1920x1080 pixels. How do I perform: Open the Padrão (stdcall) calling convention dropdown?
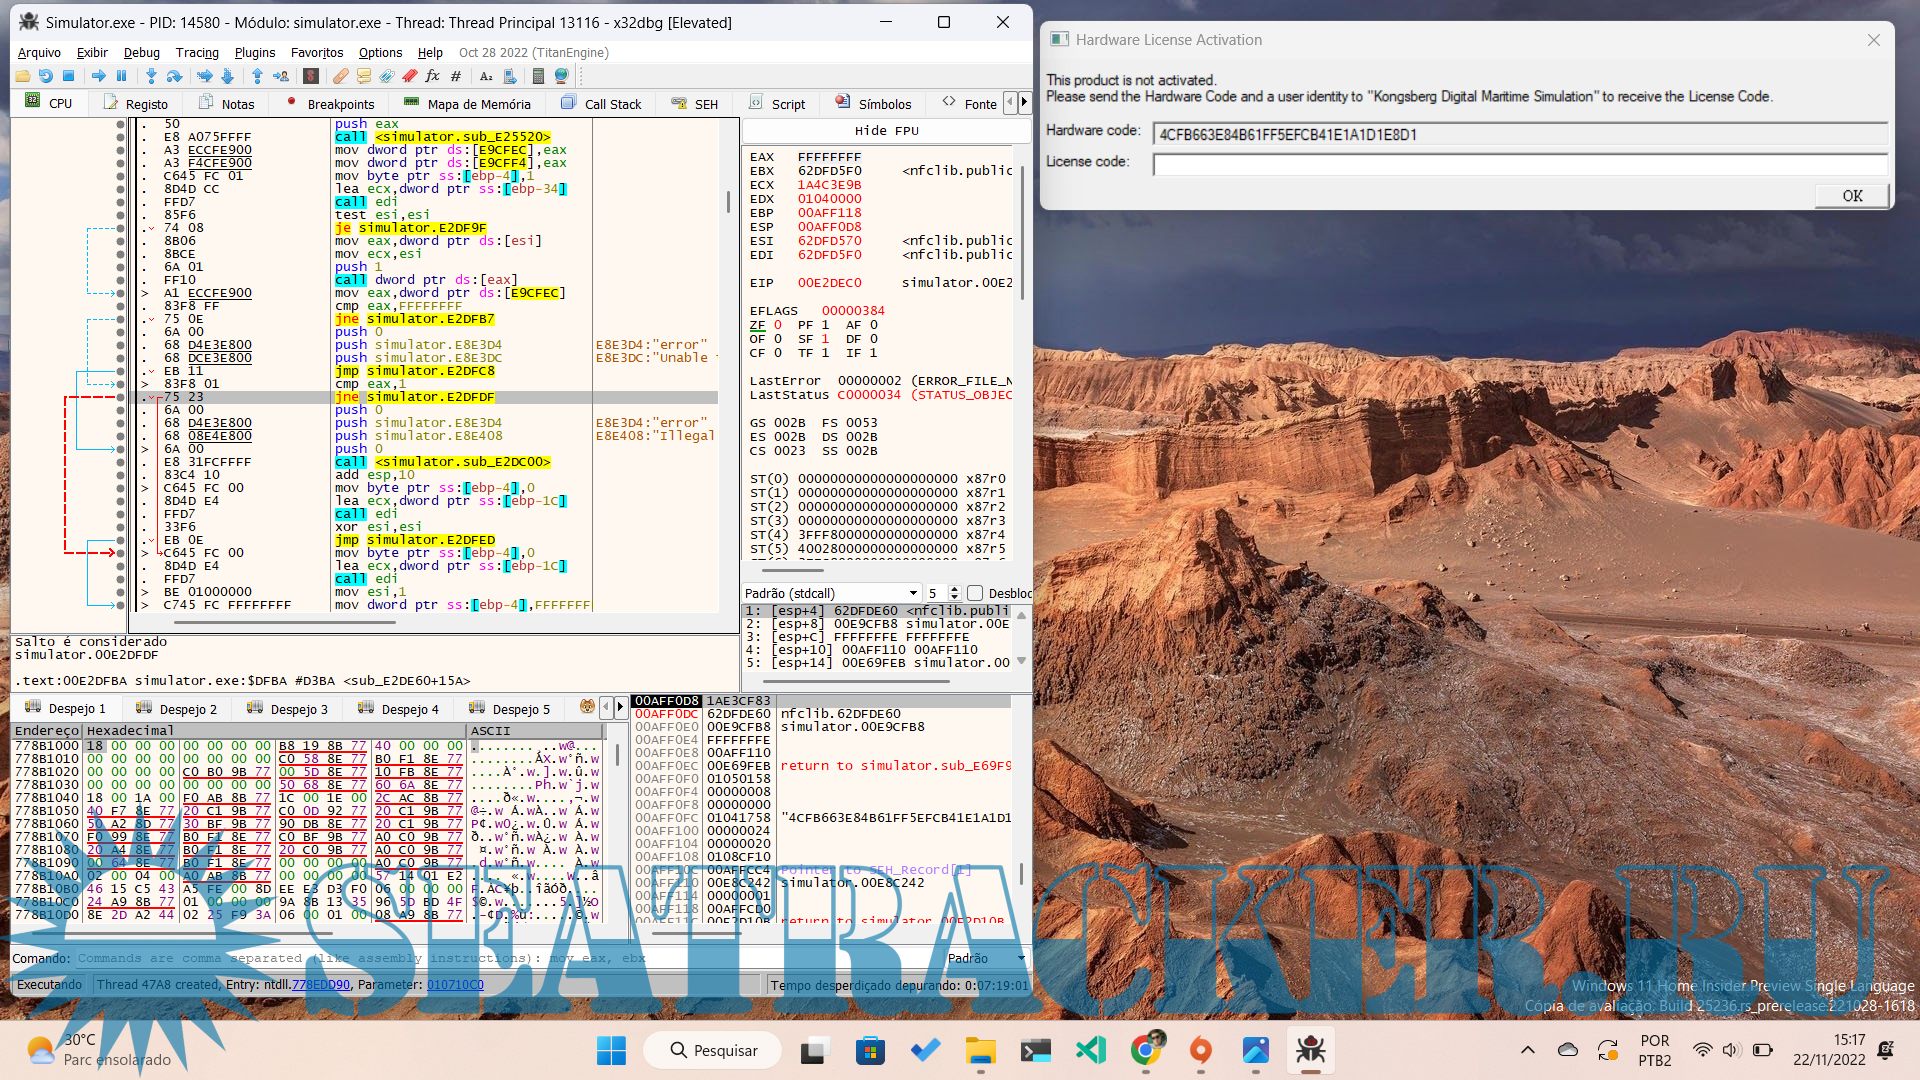(830, 593)
